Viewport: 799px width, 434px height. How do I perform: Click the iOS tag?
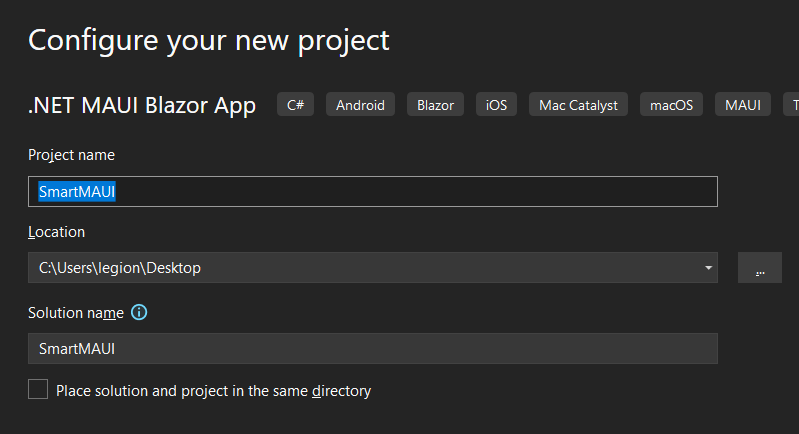(496, 105)
